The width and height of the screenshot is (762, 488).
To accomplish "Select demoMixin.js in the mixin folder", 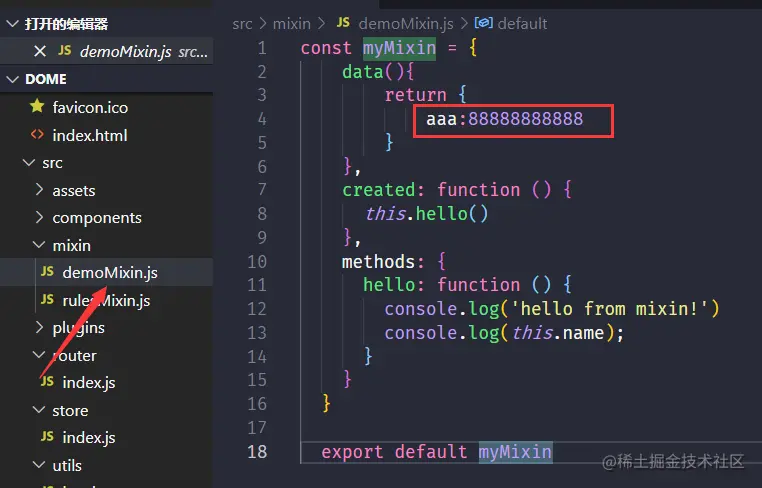I will (110, 273).
